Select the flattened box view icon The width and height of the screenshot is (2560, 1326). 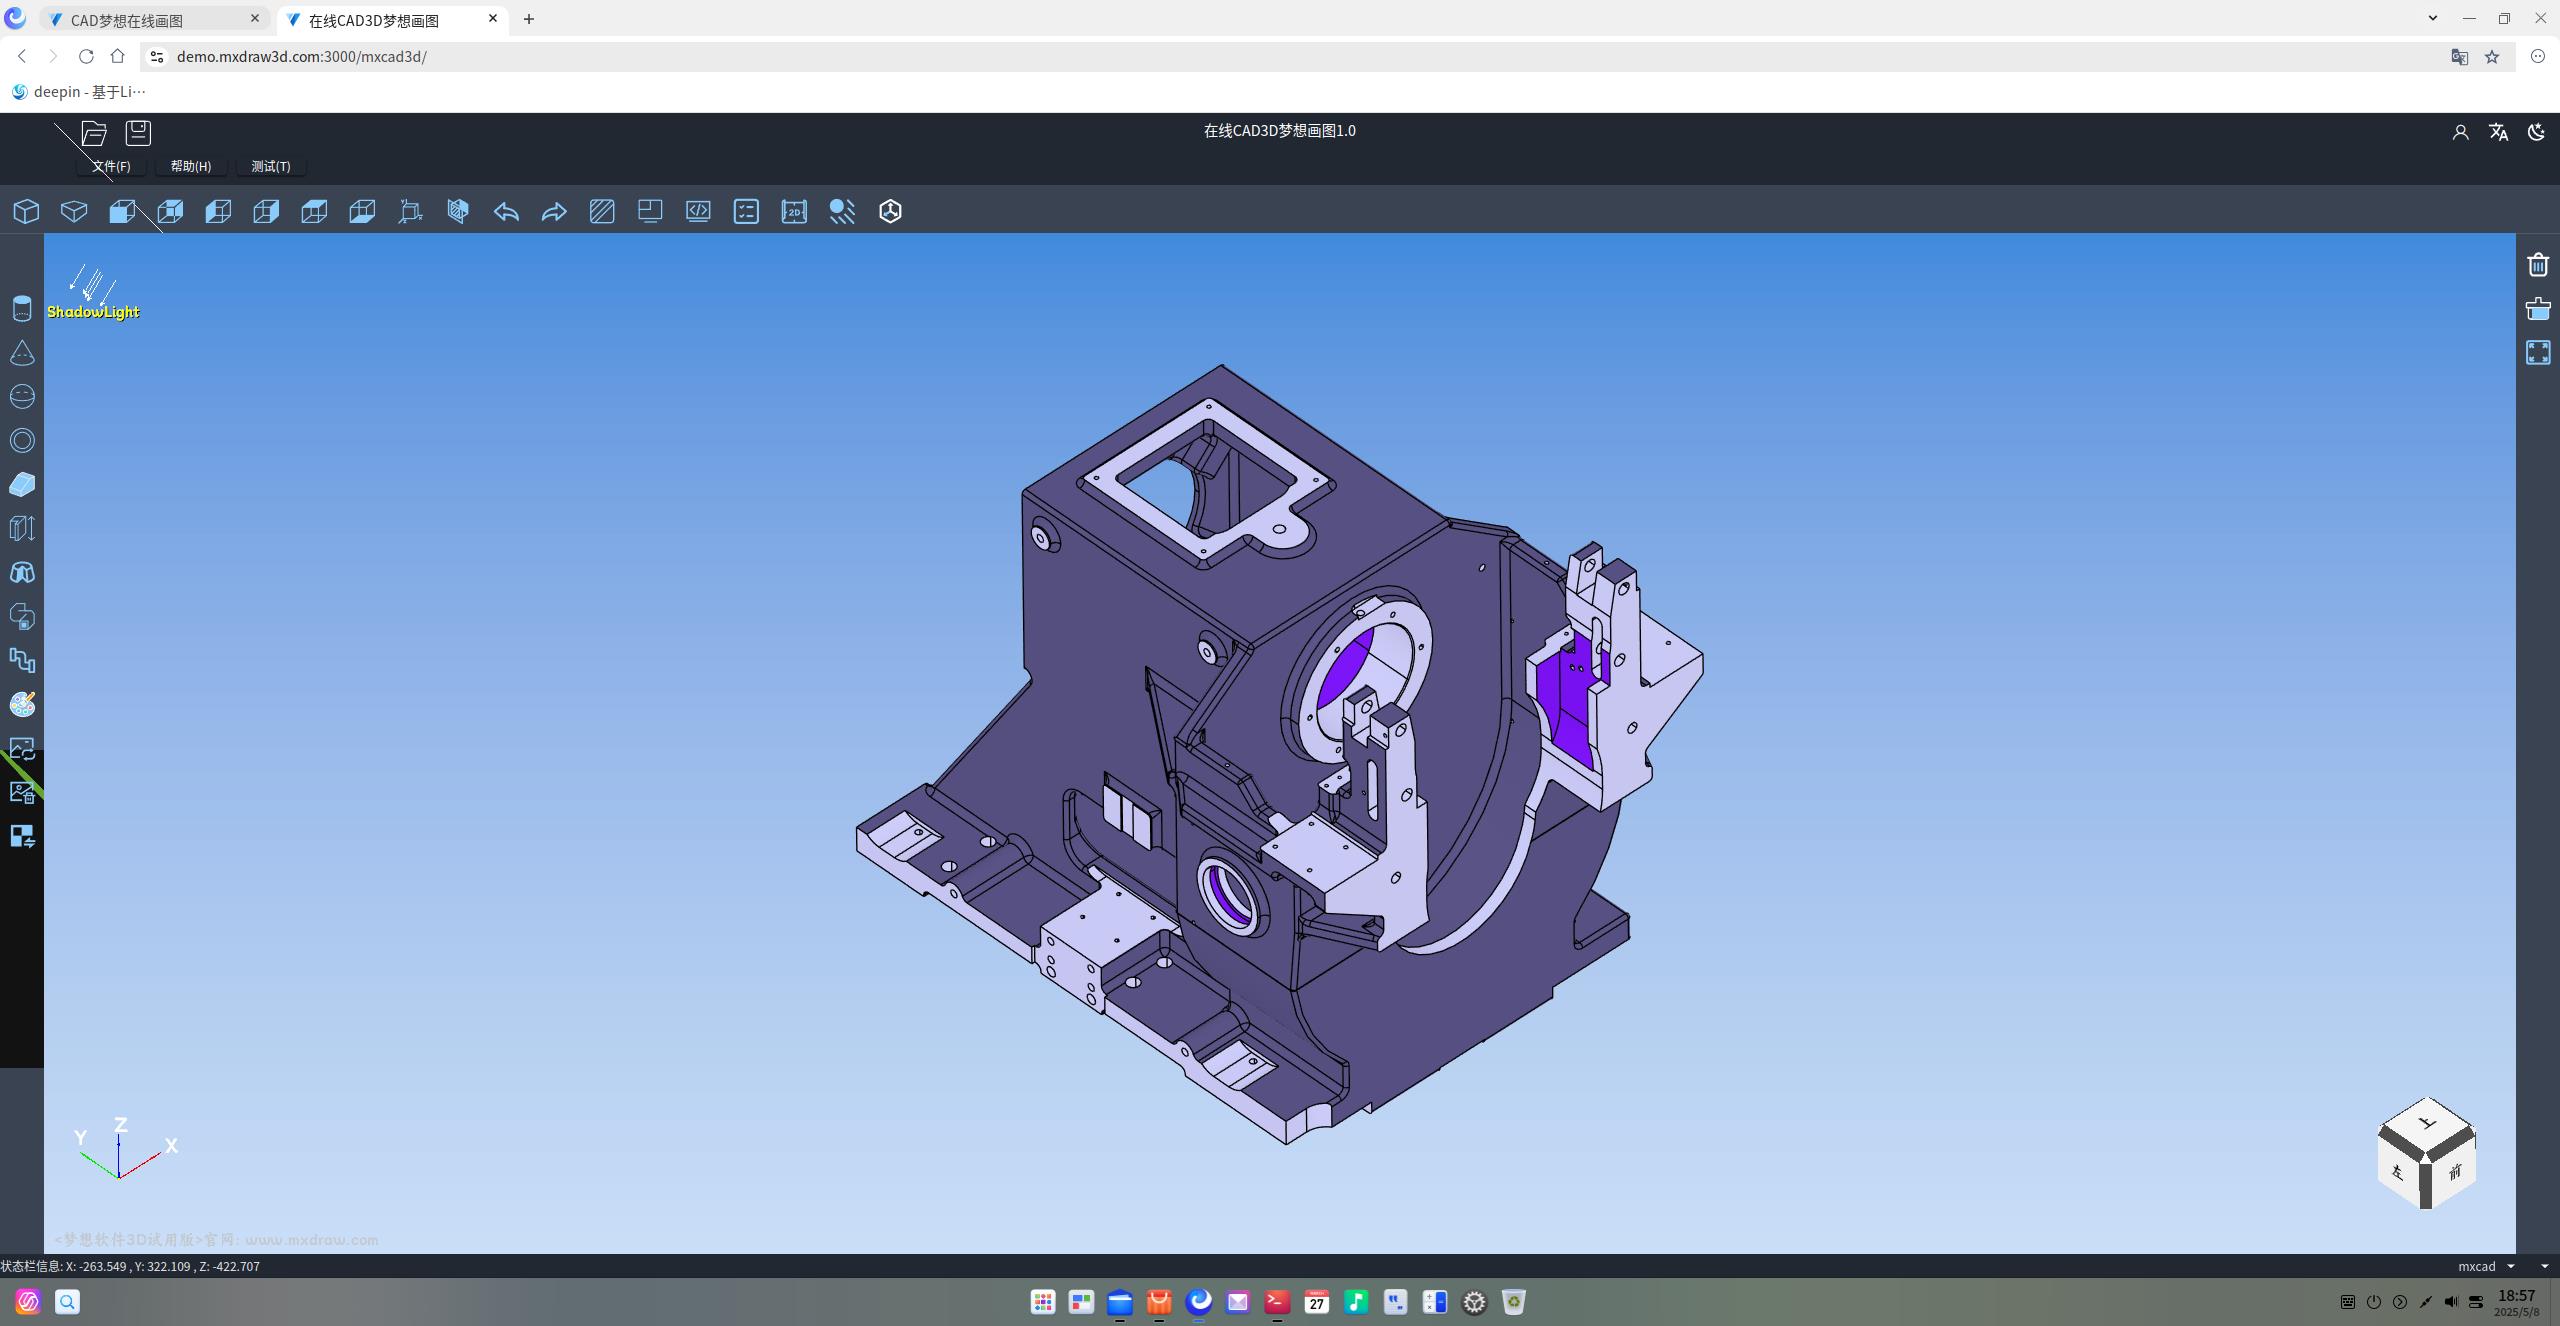click(74, 211)
